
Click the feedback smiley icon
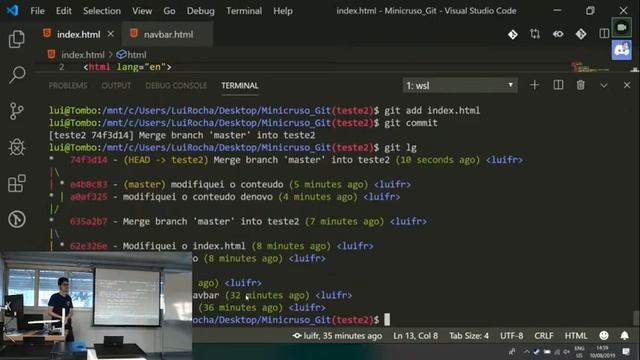coord(604,336)
